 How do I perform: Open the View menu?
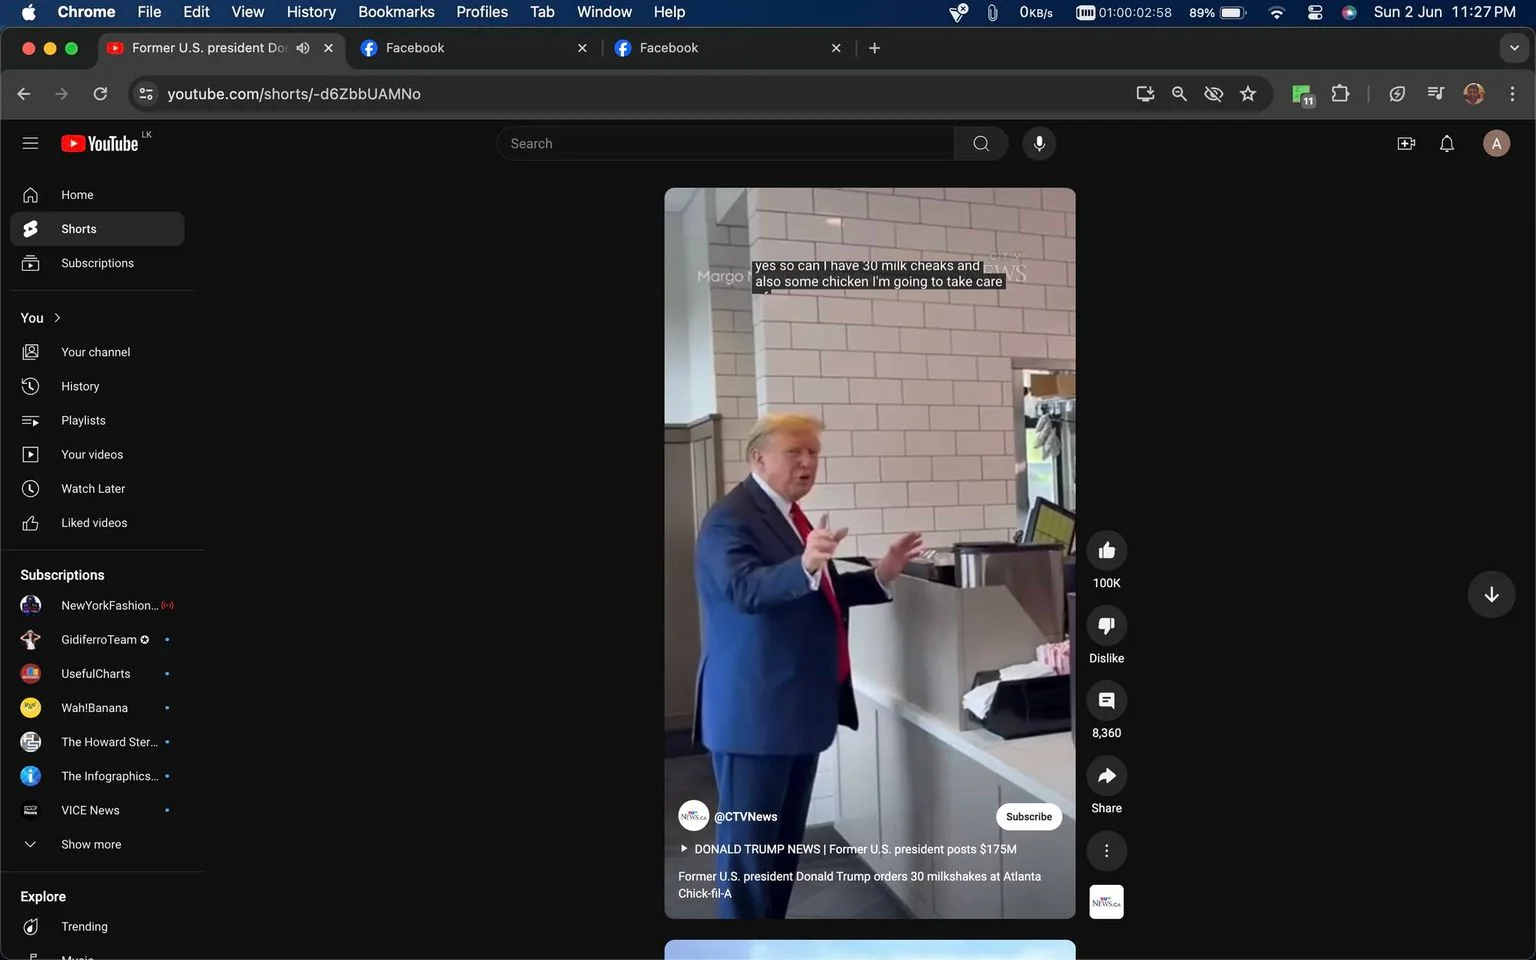tap(248, 12)
